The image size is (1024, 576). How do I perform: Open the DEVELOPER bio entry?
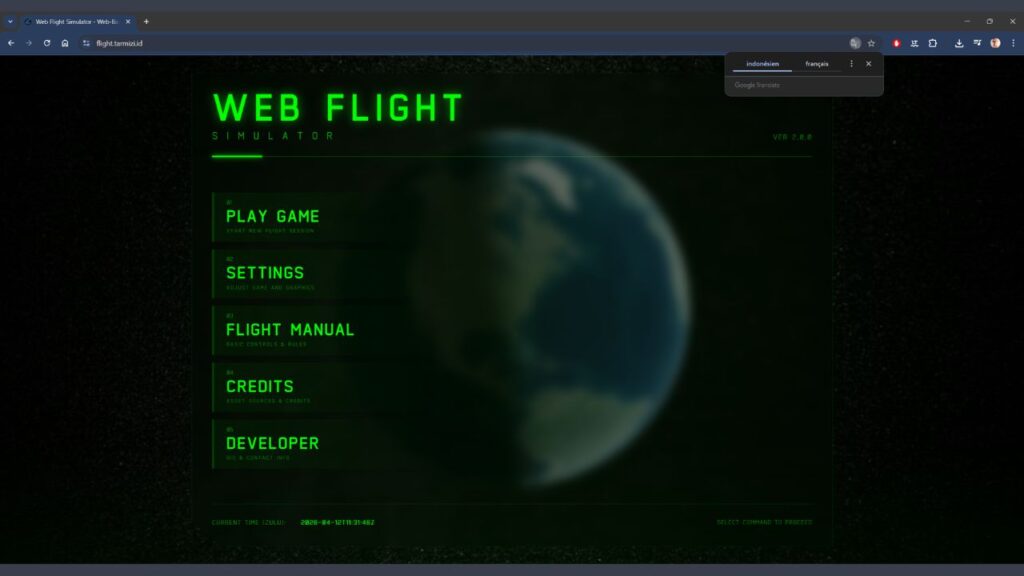271,443
